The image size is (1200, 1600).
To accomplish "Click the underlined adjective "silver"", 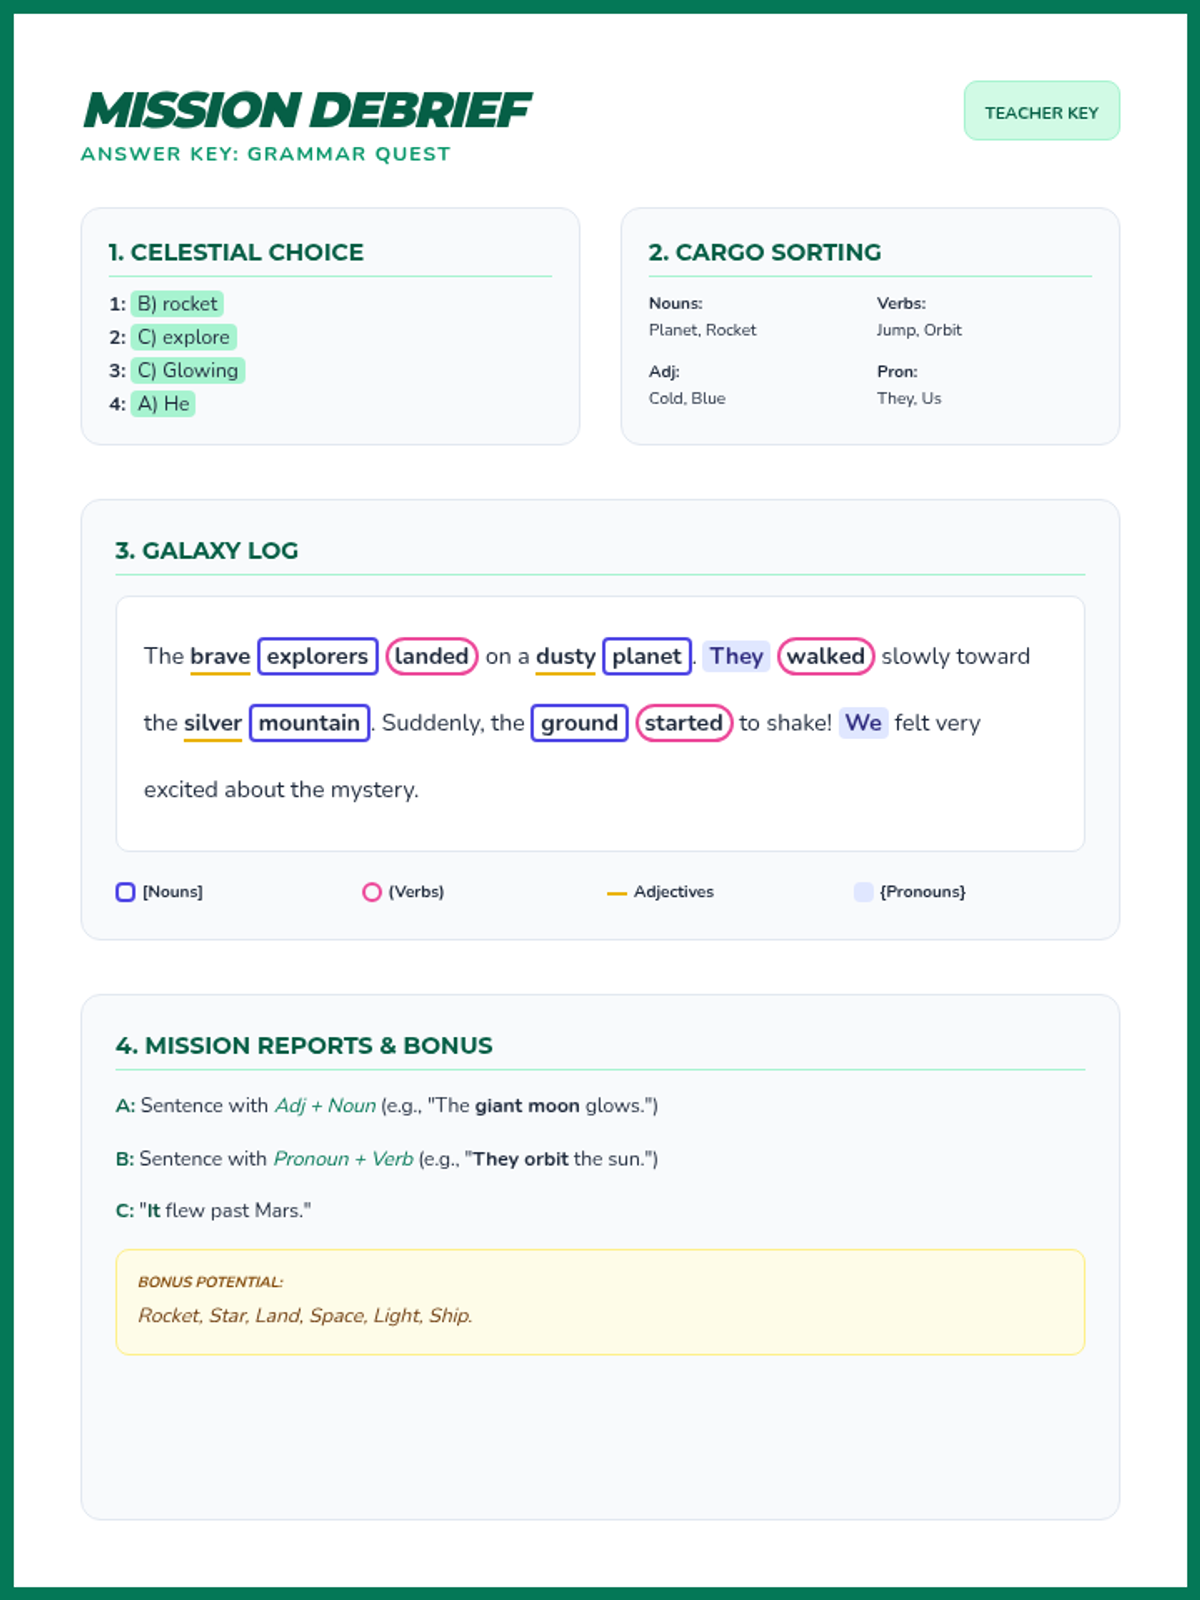I will 213,723.
